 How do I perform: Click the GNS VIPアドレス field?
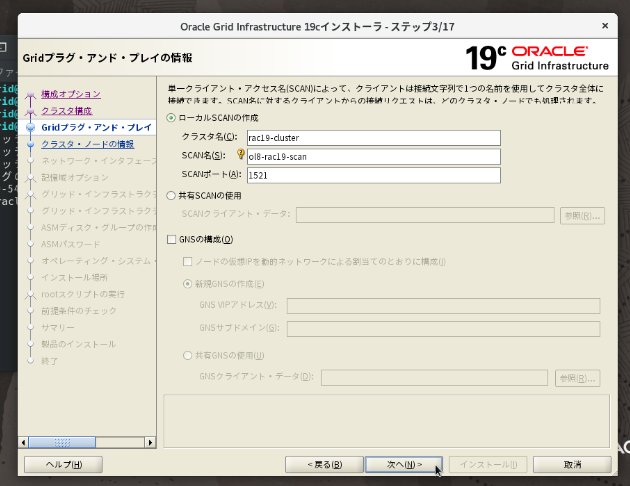pyautogui.click(x=444, y=306)
